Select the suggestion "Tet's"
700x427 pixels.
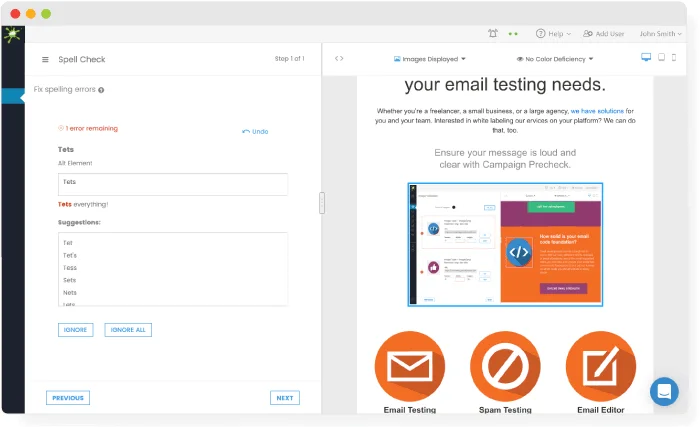pyautogui.click(x=70, y=255)
